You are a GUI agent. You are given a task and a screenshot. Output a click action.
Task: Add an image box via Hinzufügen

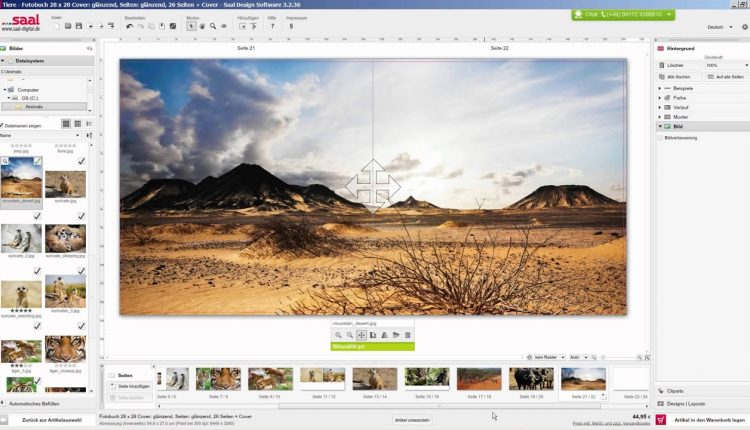tap(243, 26)
